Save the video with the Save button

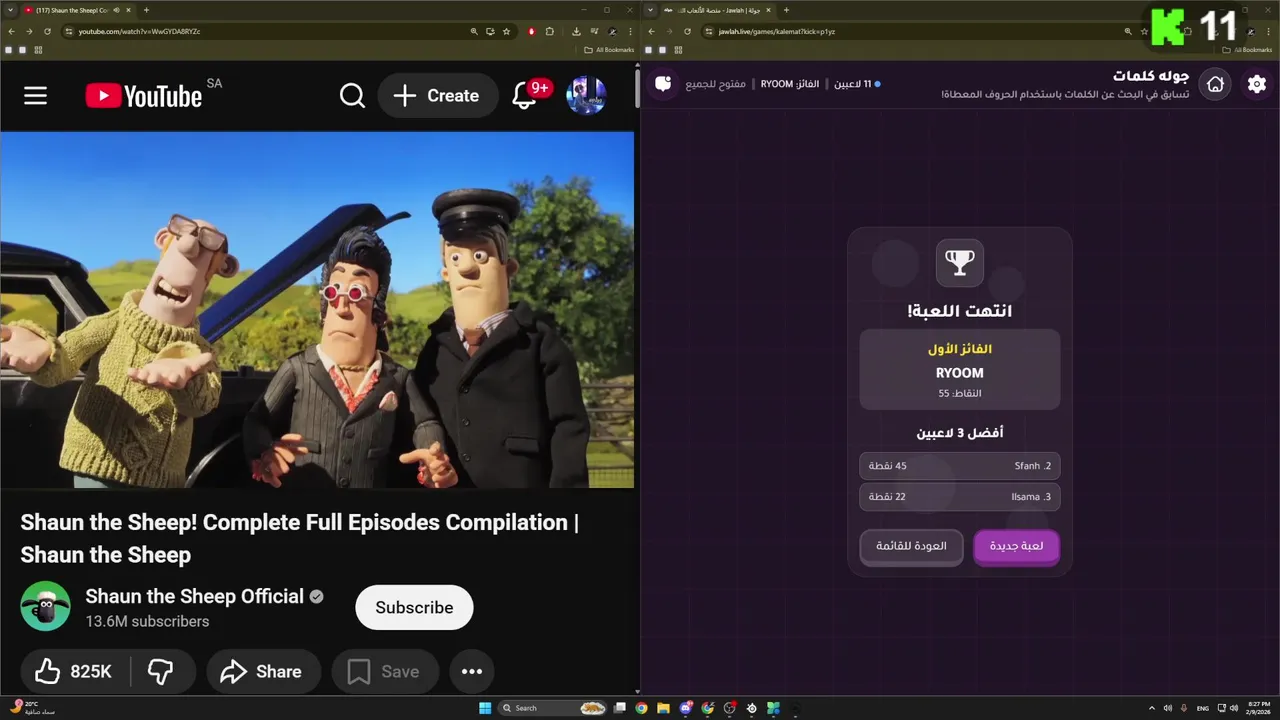click(385, 671)
